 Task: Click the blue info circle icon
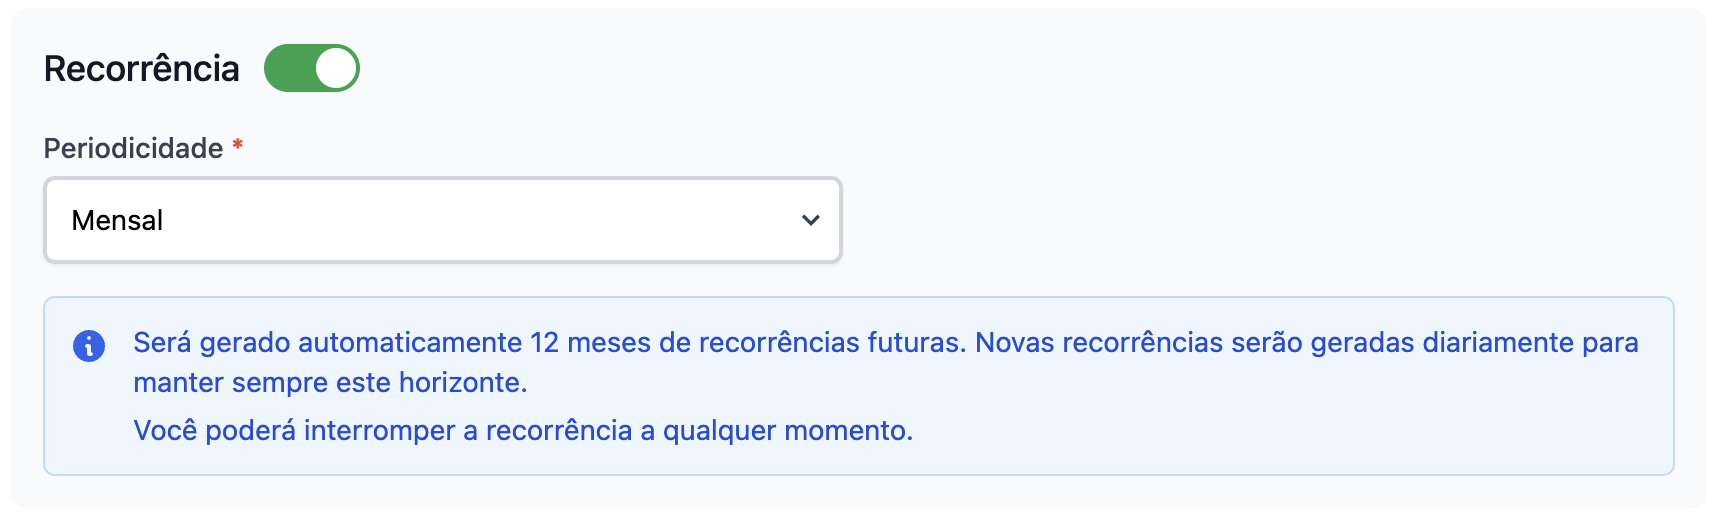[89, 346]
